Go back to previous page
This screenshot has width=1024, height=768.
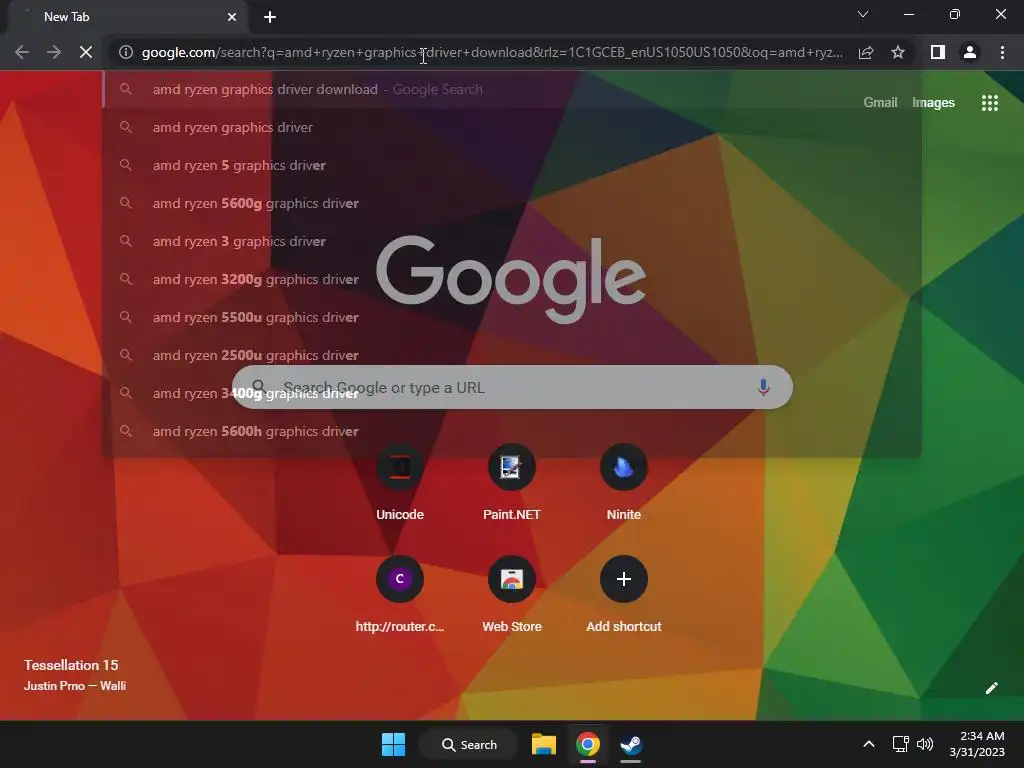[x=22, y=52]
